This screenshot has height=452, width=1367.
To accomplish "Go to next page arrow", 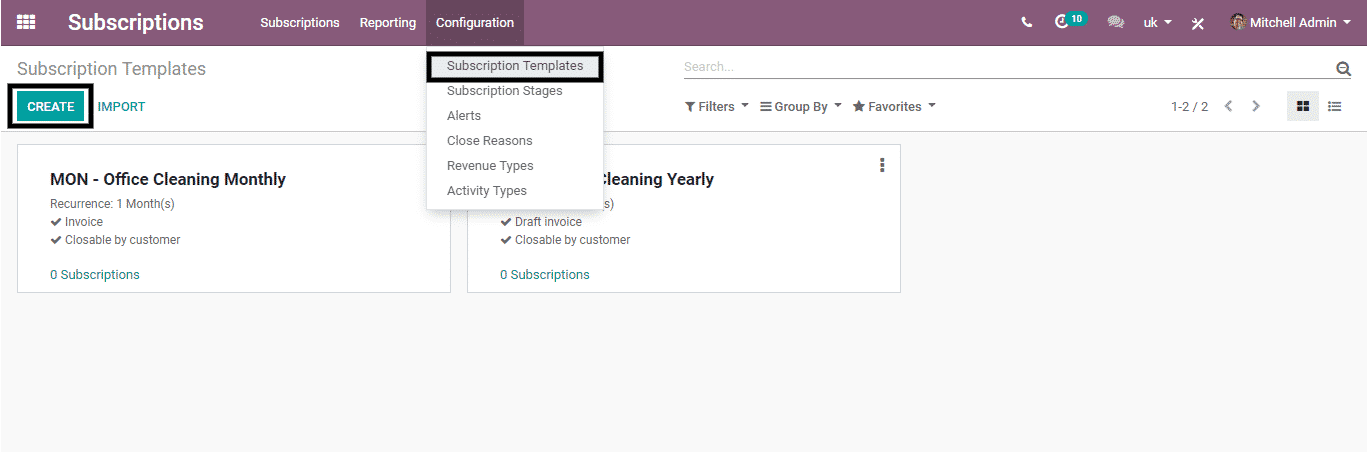I will pyautogui.click(x=1256, y=106).
